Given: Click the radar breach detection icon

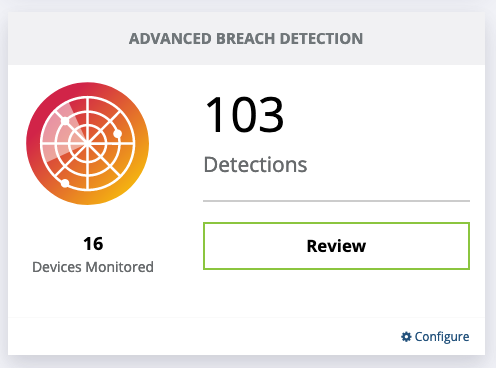Looking at the screenshot, I should [x=87, y=143].
